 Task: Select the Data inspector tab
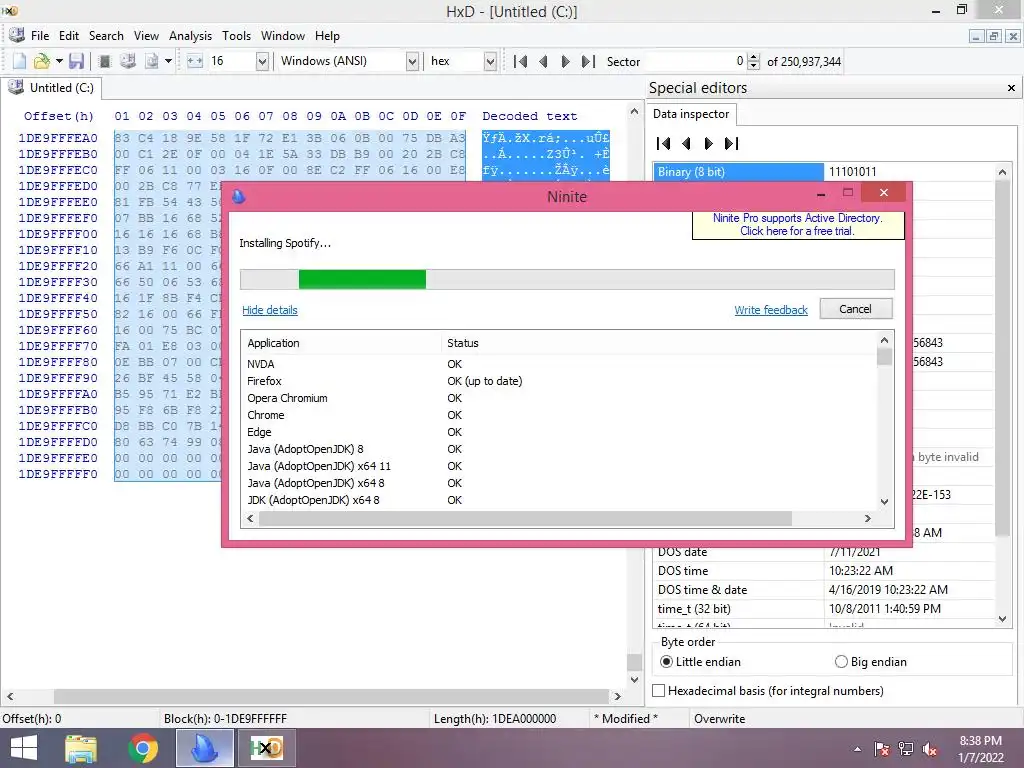pos(691,114)
